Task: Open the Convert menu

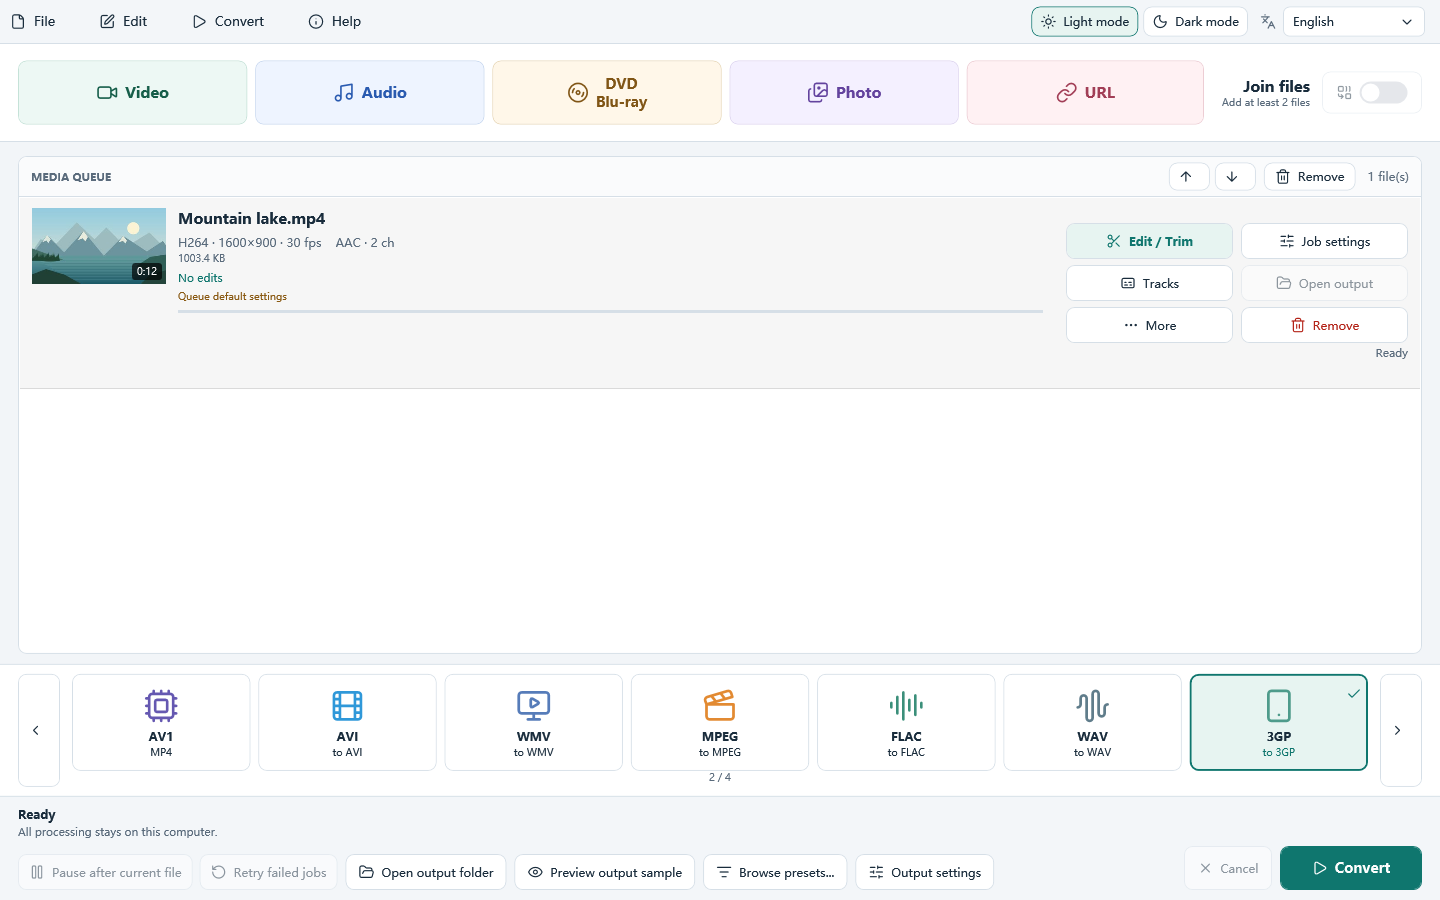Action: click(x=228, y=21)
